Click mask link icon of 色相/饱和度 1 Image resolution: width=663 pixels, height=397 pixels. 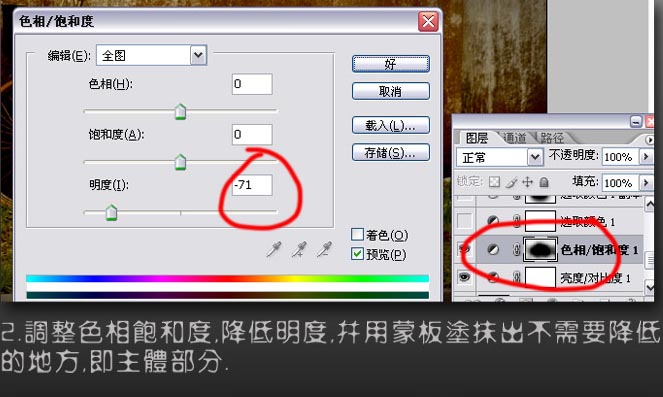pos(516,249)
